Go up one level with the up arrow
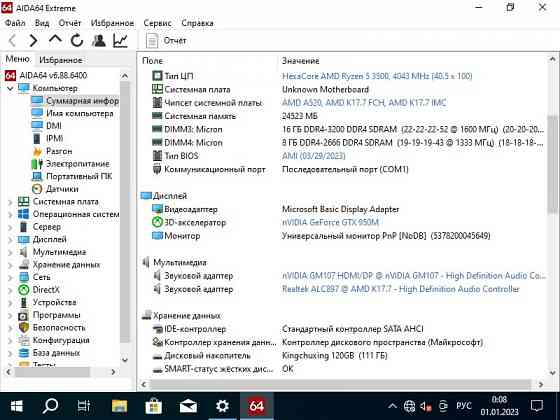 coord(55,40)
